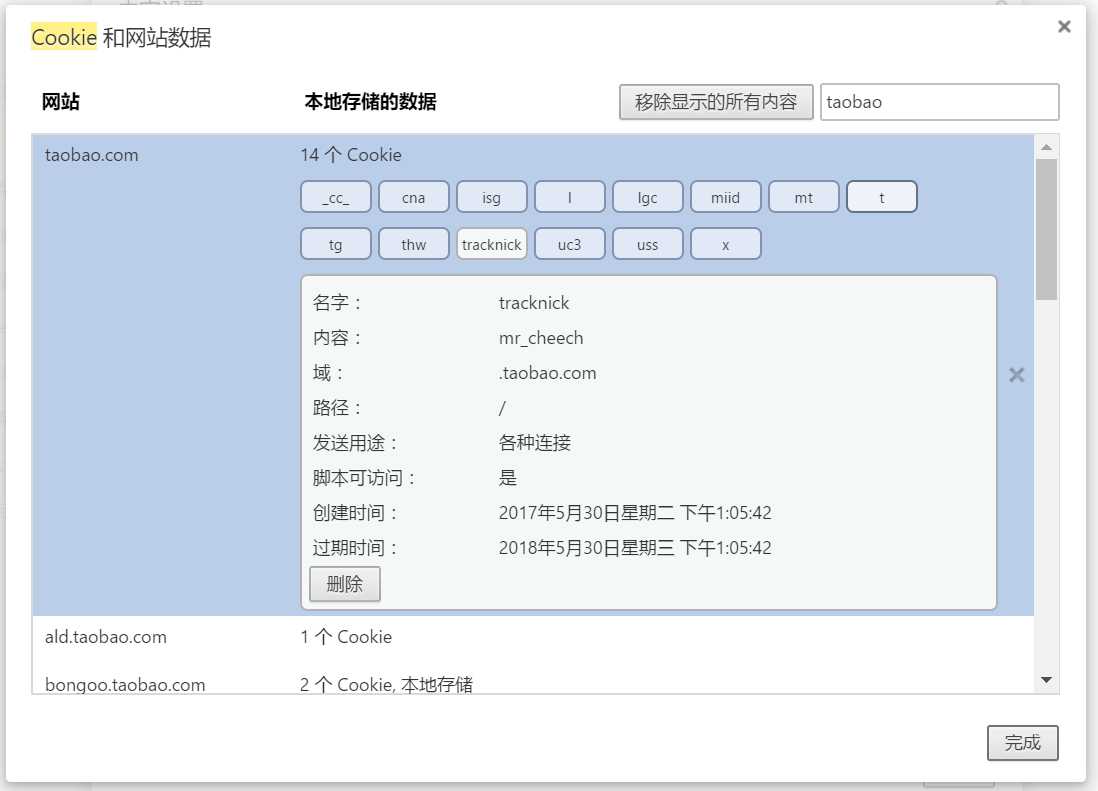Viewport: 1098px width, 791px height.
Task: Show the lgc cookie details
Action: click(647, 197)
